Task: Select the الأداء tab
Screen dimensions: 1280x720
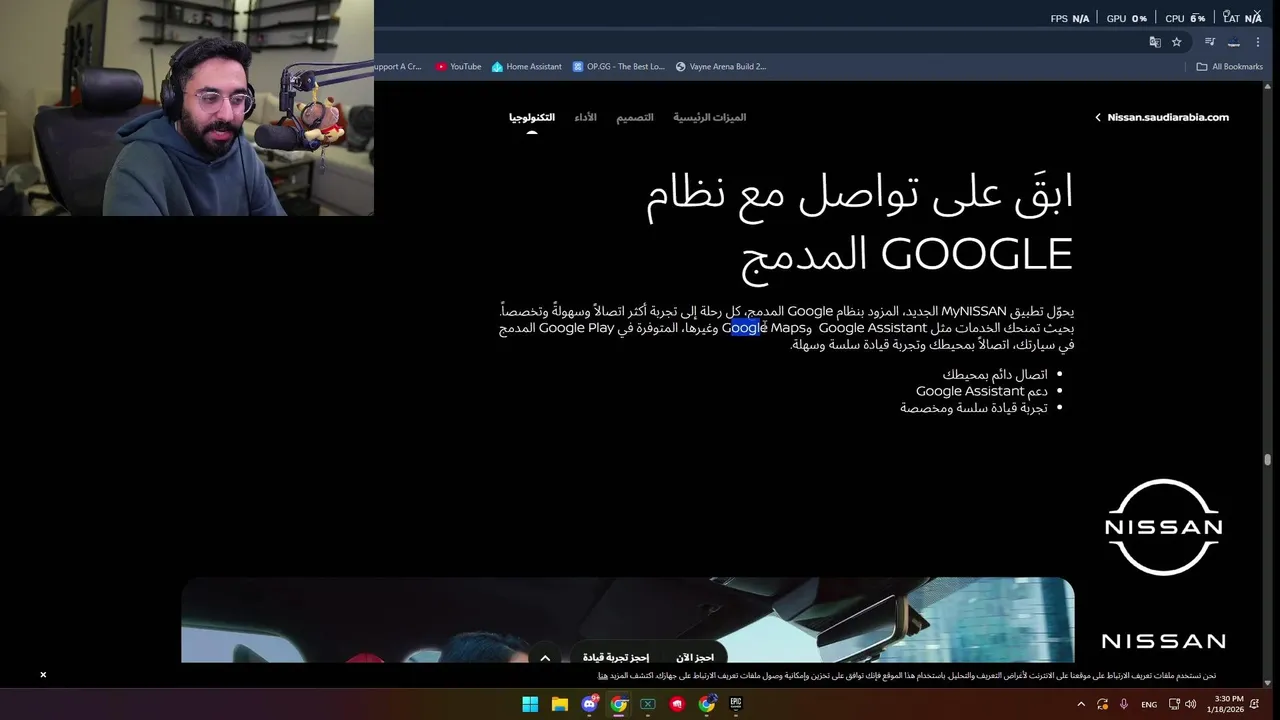Action: pos(585,117)
